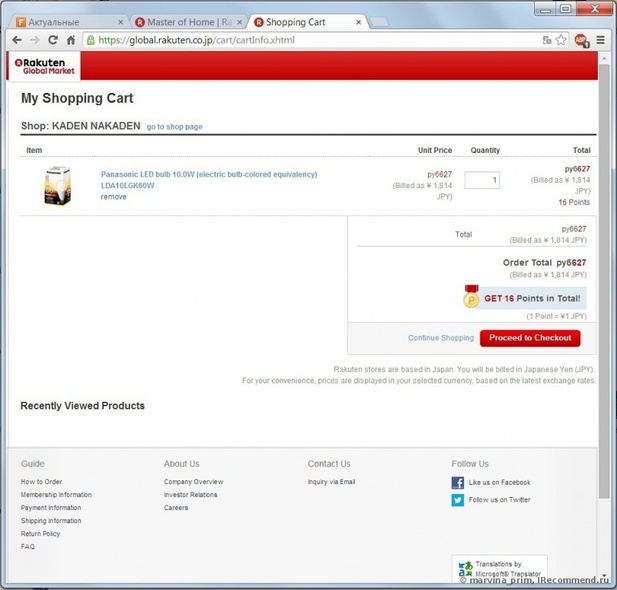617x590 pixels.
Task: Maximize the browser window
Action: (x=566, y=9)
